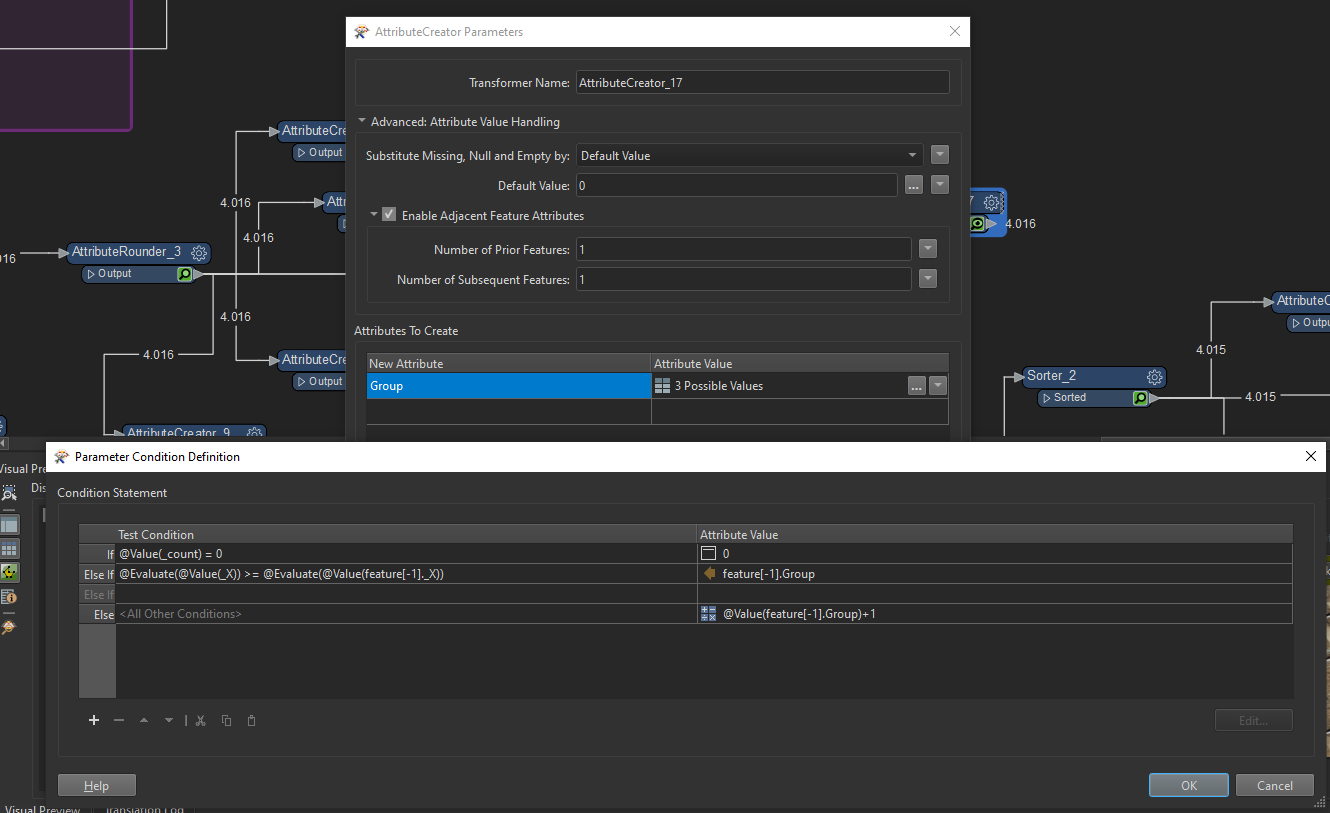1330x813 pixels.
Task: Click ellipsis button beside Default Value field
Action: pyautogui.click(x=913, y=185)
